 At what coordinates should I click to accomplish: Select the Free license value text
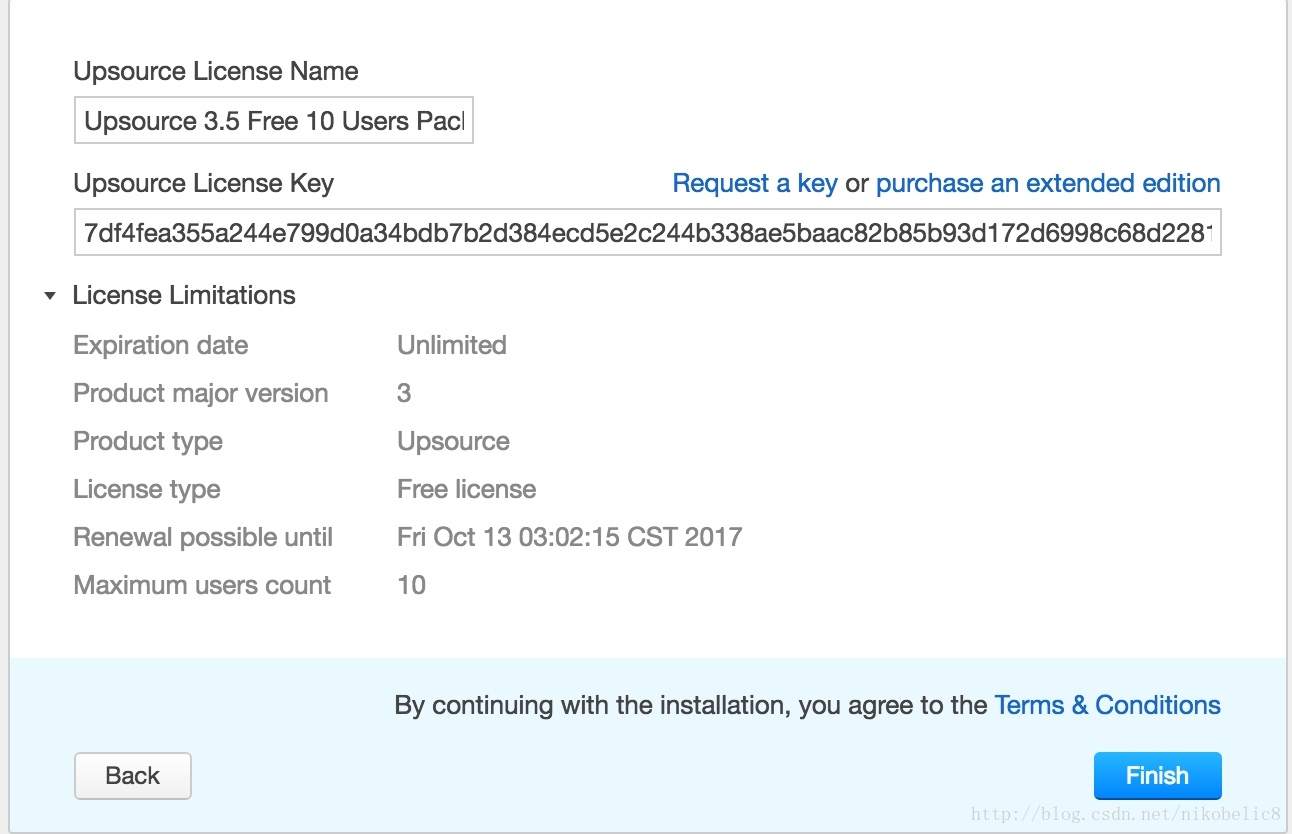tap(467, 489)
